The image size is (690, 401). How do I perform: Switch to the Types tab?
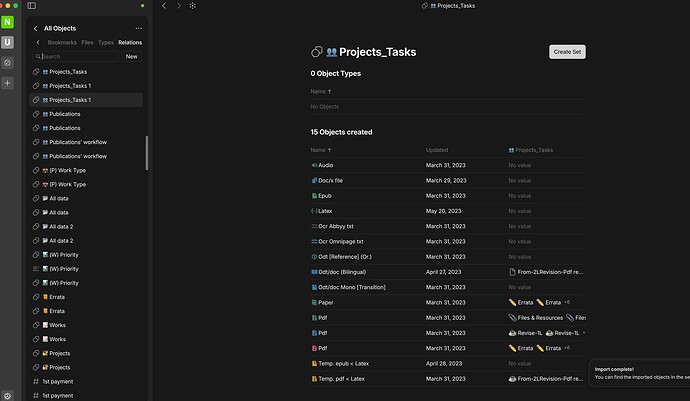pos(106,42)
